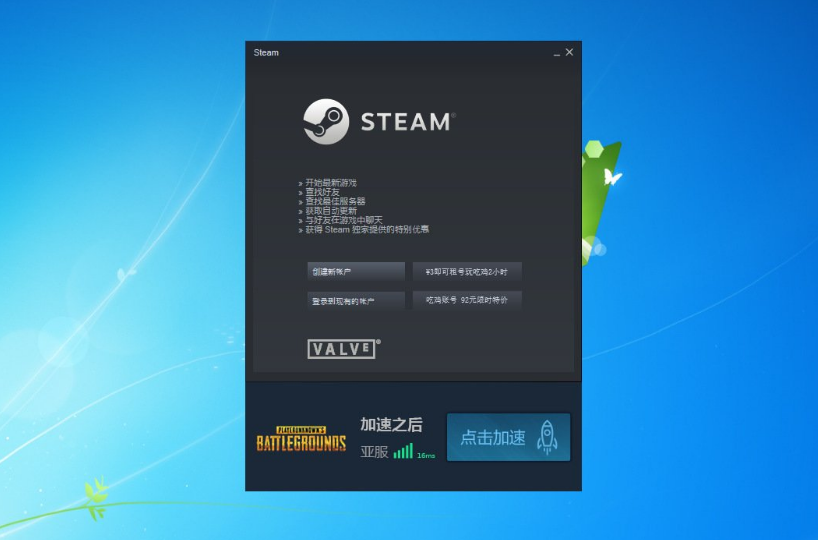
Task: Click the Steam window title text
Action: [266, 53]
